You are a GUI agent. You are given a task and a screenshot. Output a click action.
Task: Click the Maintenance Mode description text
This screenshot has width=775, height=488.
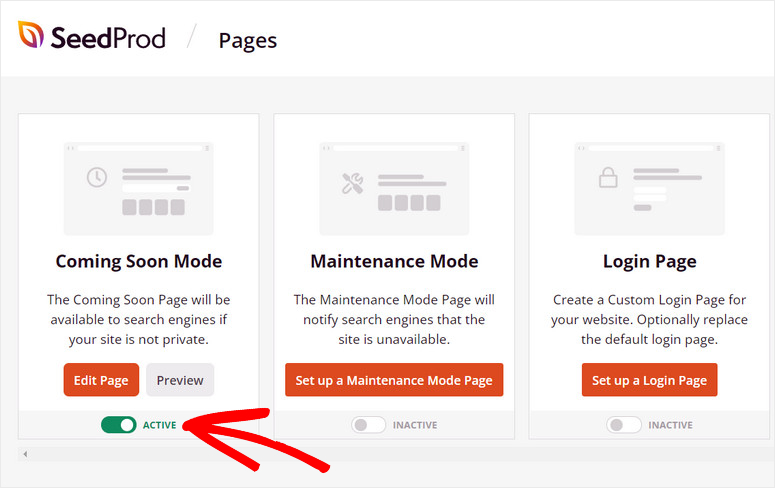click(x=394, y=319)
